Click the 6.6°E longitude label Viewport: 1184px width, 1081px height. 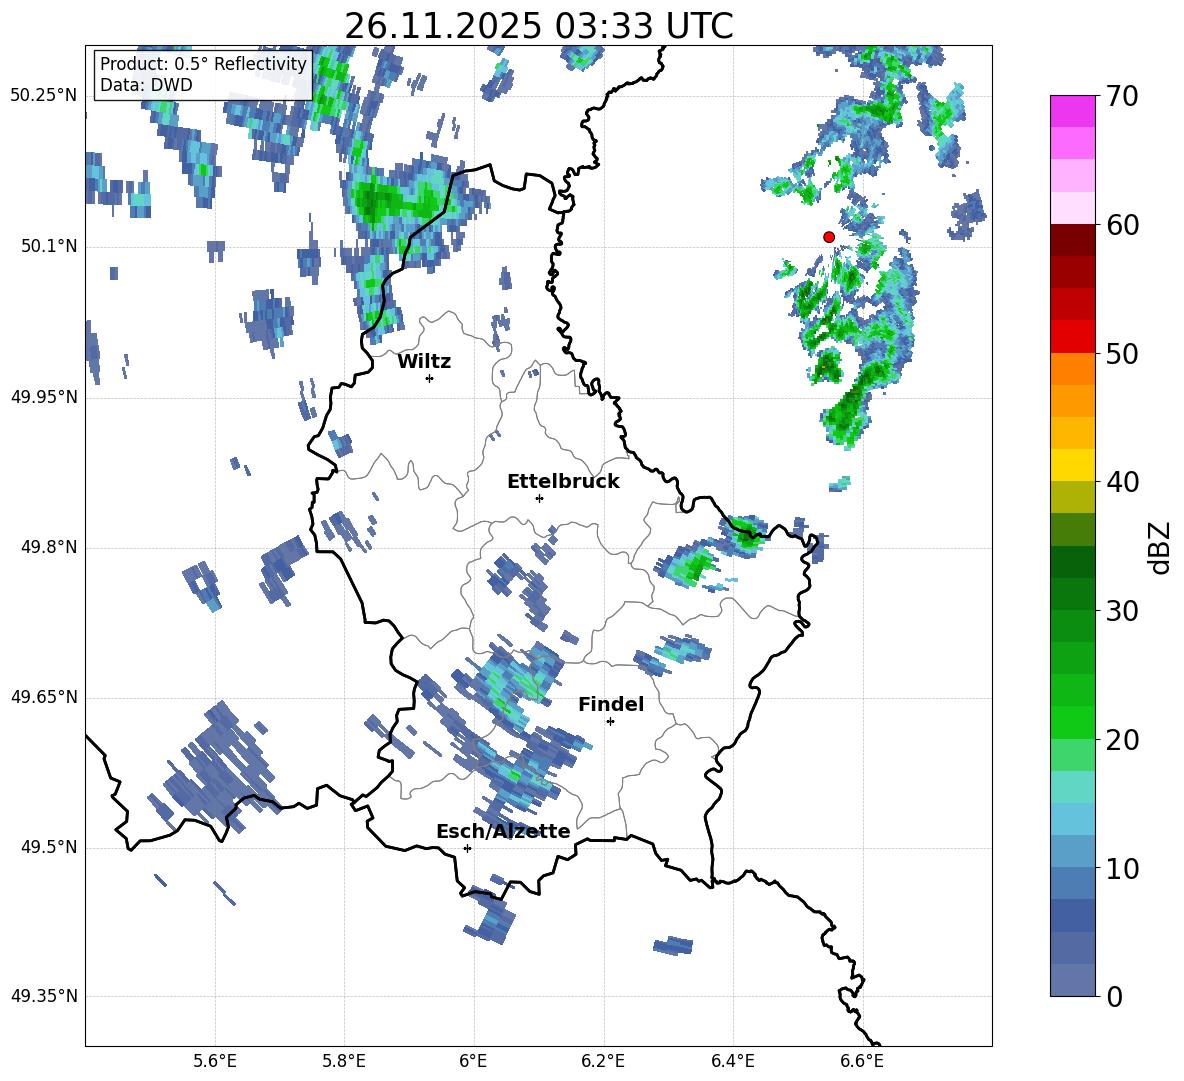pyautogui.click(x=862, y=1061)
